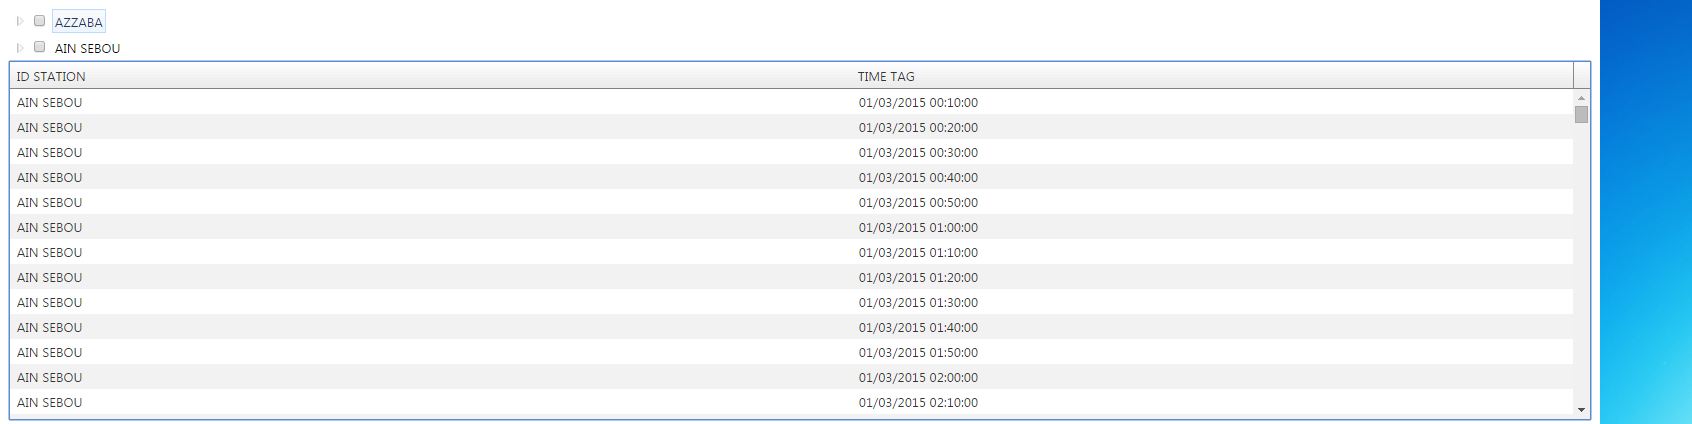Select the row timed 01/03/2015 00:10:00

coord(918,102)
